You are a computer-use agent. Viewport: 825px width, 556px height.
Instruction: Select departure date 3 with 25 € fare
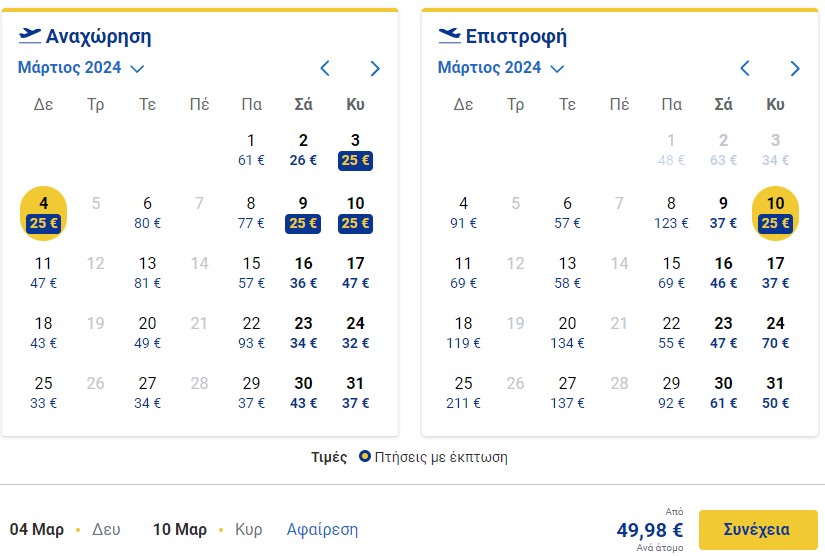point(355,150)
